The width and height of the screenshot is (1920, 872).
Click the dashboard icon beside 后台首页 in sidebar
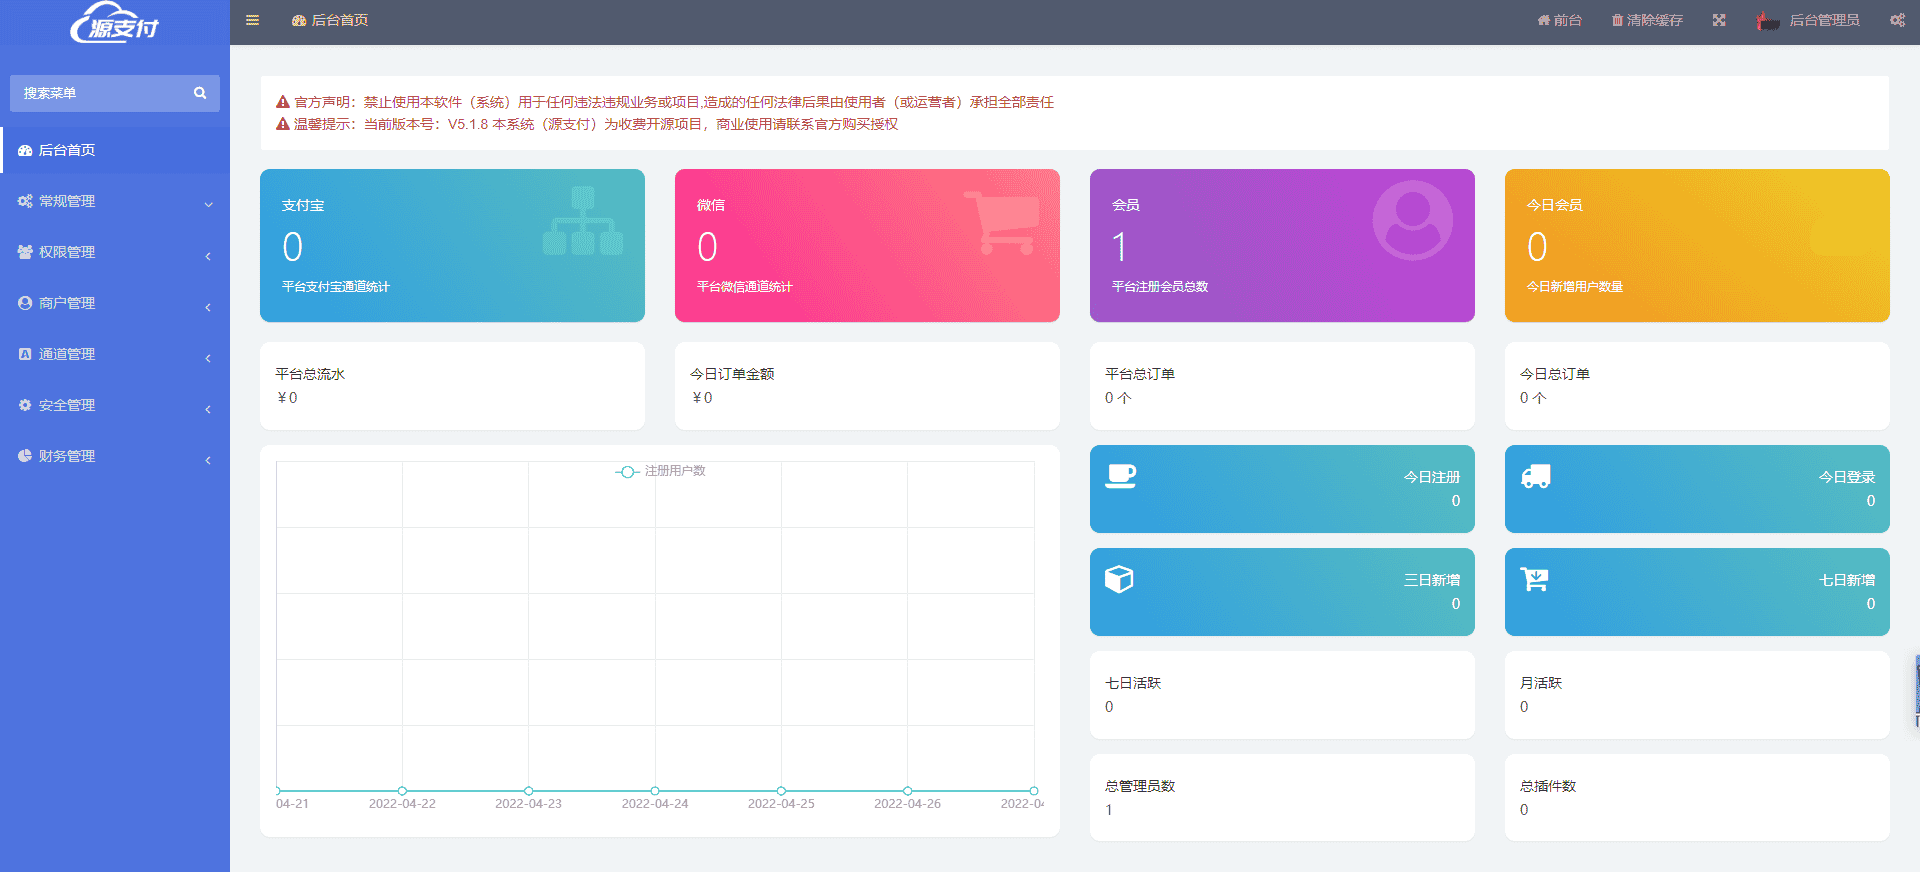coord(25,150)
